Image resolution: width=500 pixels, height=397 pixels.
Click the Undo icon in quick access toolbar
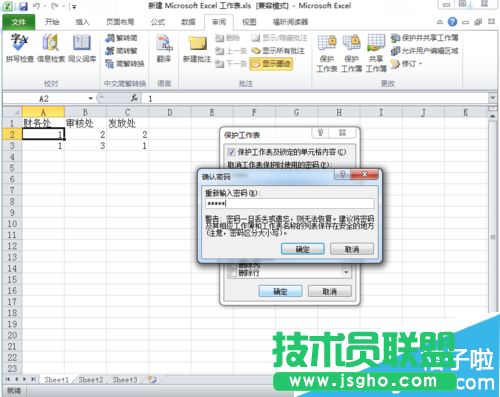[36, 6]
